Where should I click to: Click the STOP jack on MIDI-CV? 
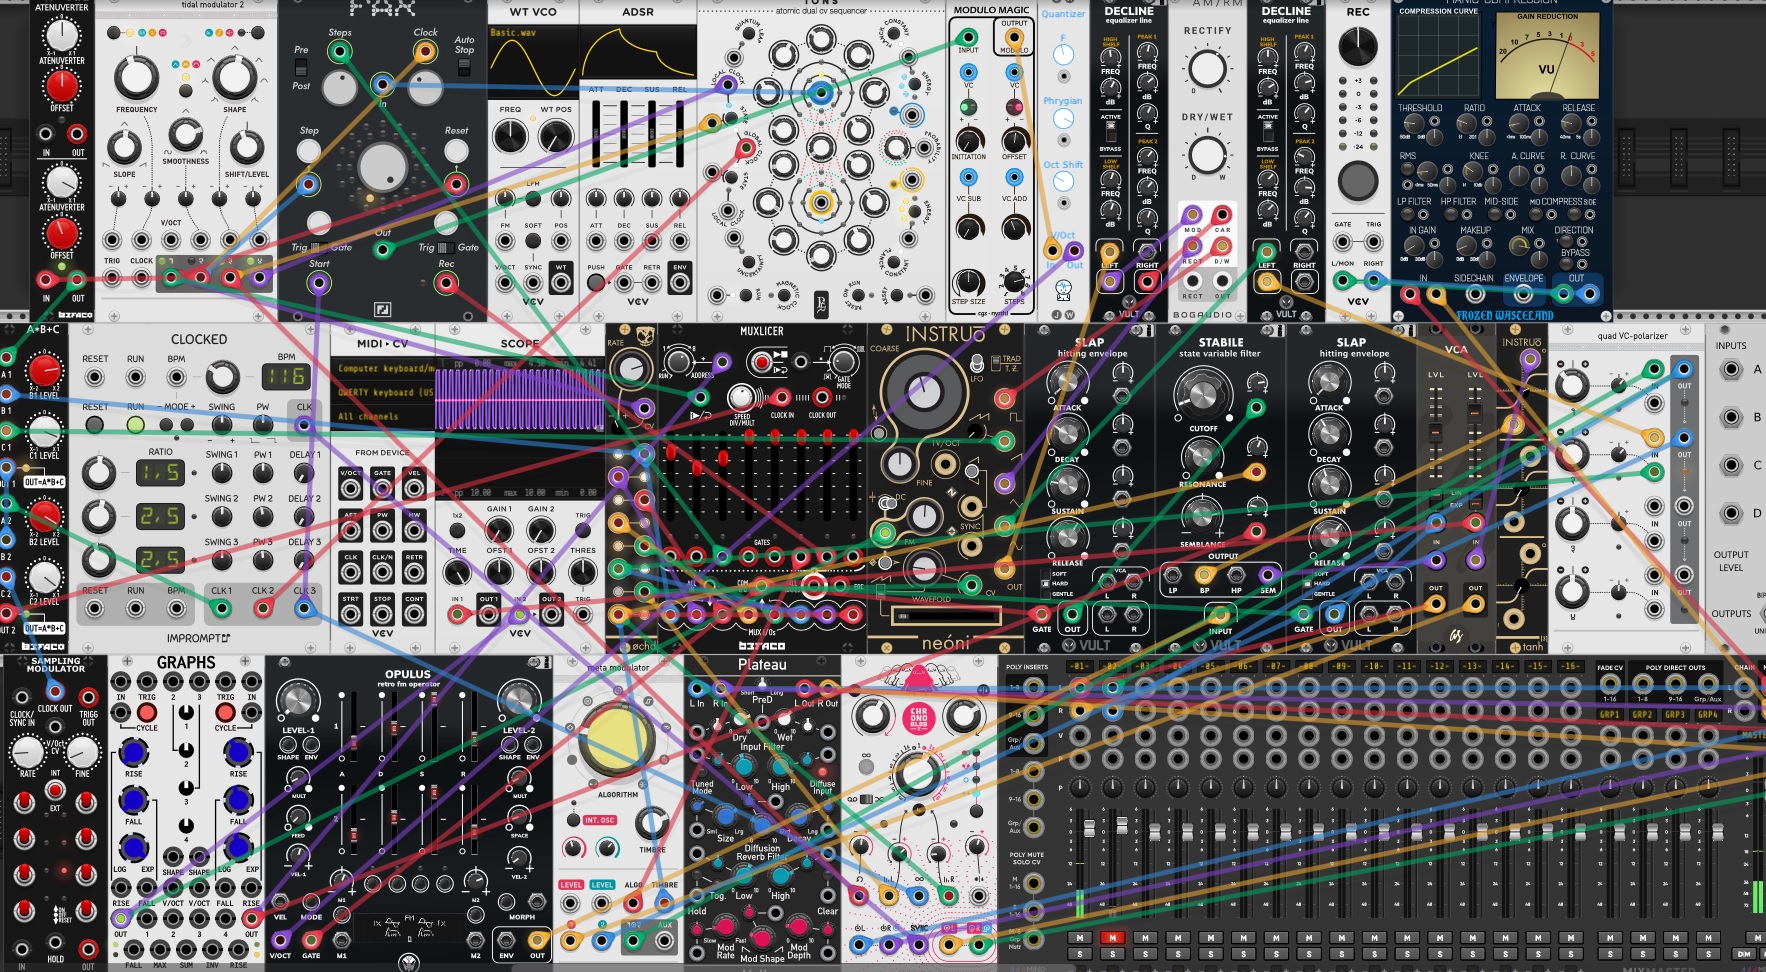click(x=382, y=615)
